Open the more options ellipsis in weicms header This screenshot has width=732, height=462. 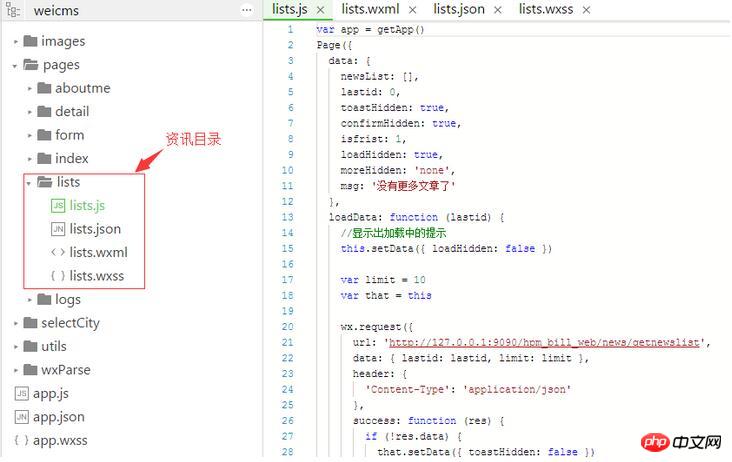click(x=247, y=9)
